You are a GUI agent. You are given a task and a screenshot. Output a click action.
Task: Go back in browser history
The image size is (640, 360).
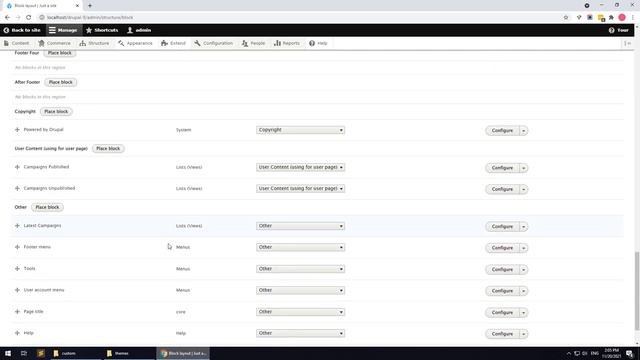(7, 18)
